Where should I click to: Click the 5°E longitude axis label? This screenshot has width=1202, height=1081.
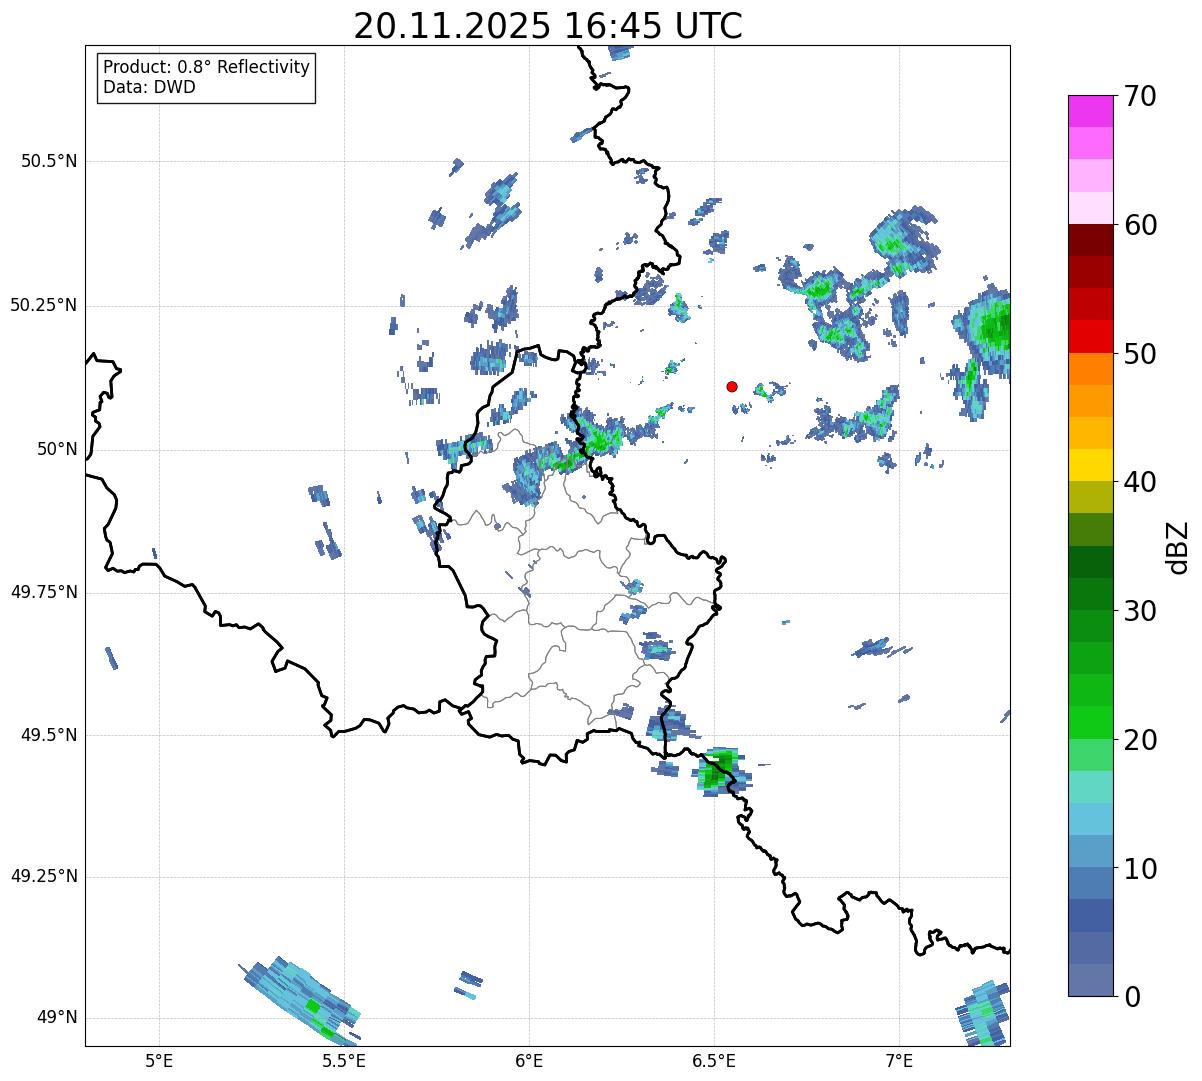pyautogui.click(x=159, y=1060)
